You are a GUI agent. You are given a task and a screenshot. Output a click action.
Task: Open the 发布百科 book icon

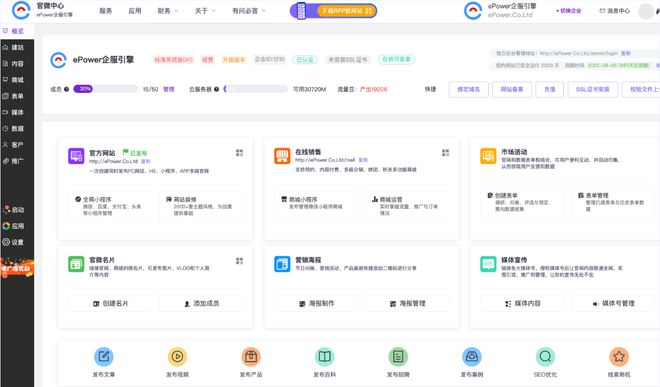325,357
